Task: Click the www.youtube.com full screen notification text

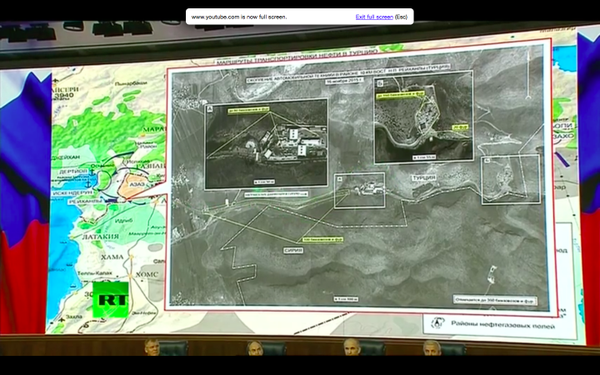Action: tap(239, 17)
